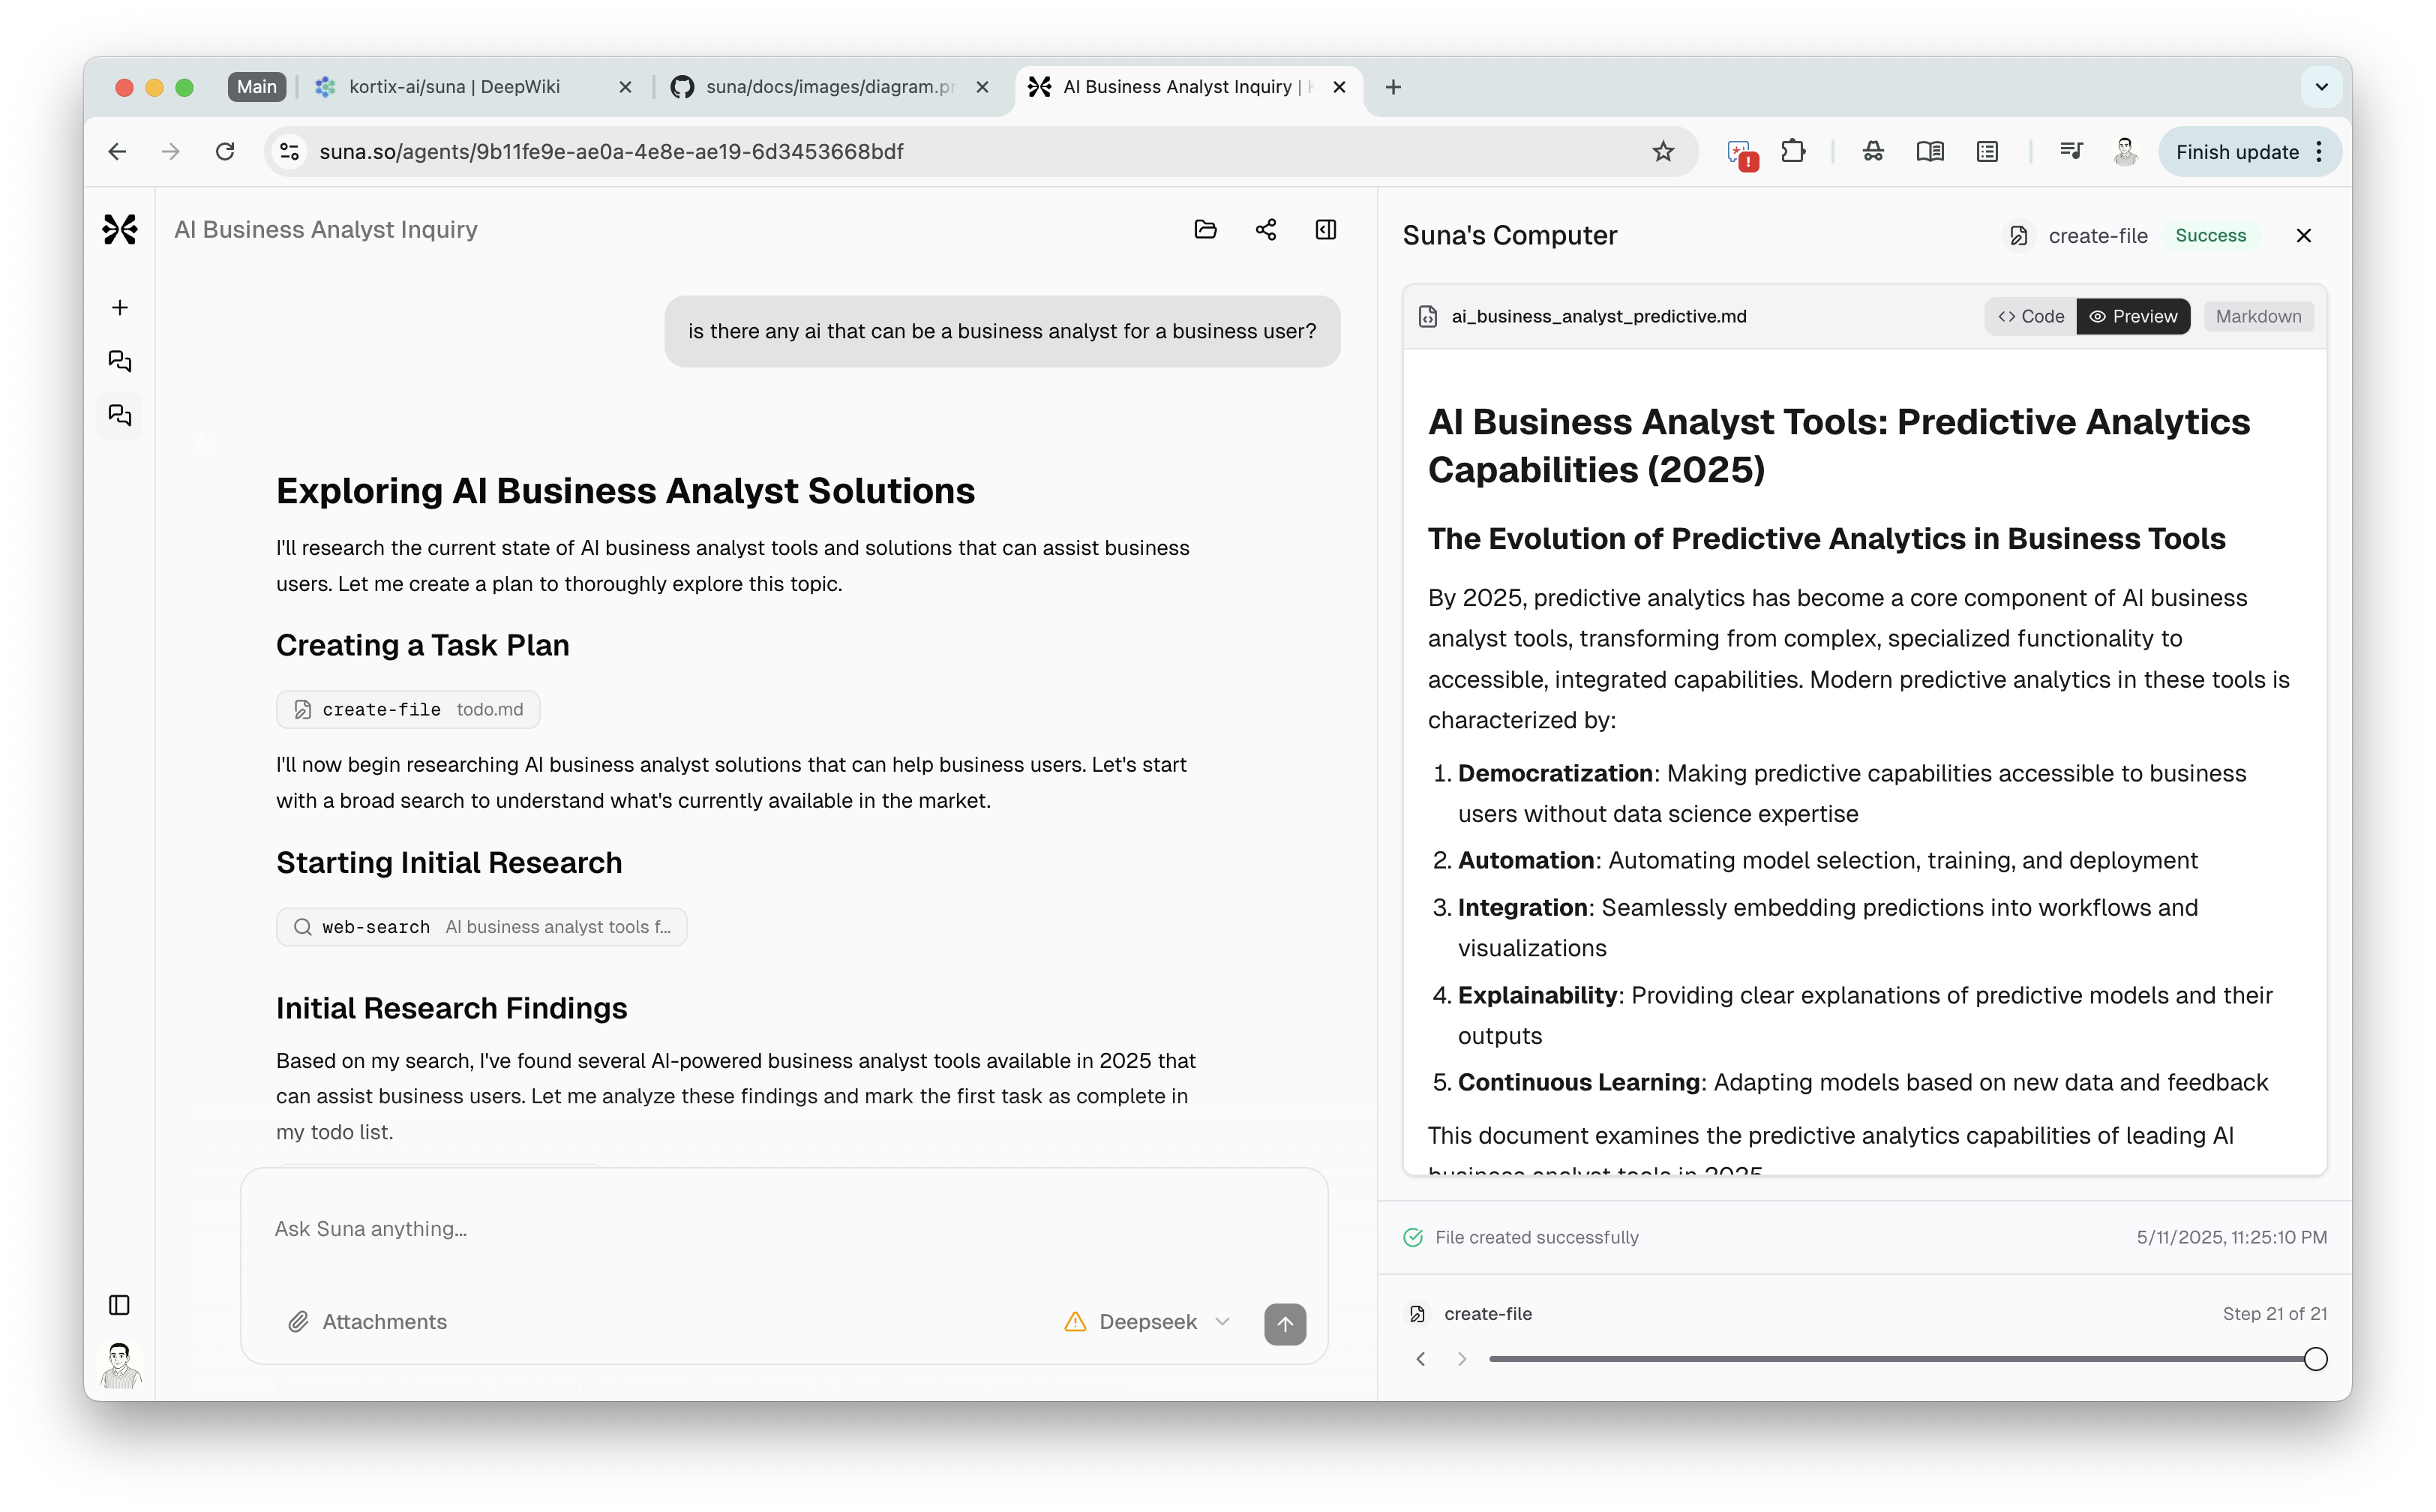
Task: Open the reading mode book icon
Action: 1930,152
